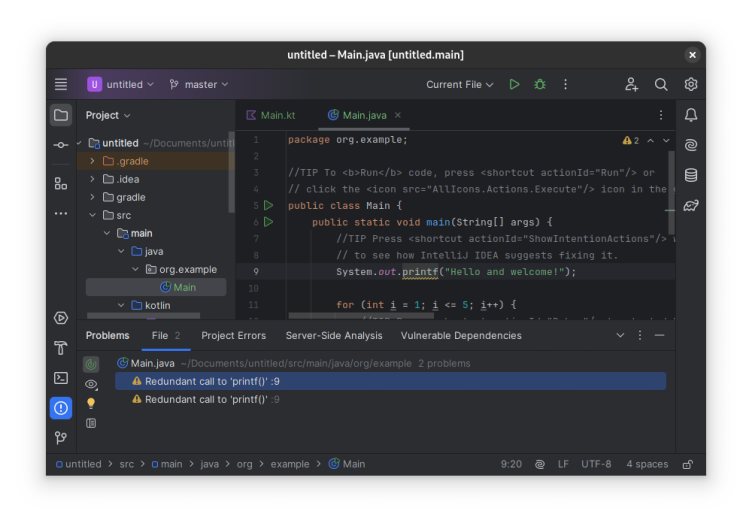This screenshot has height=526, width=752.
Task: Run the current file
Action: click(x=514, y=84)
